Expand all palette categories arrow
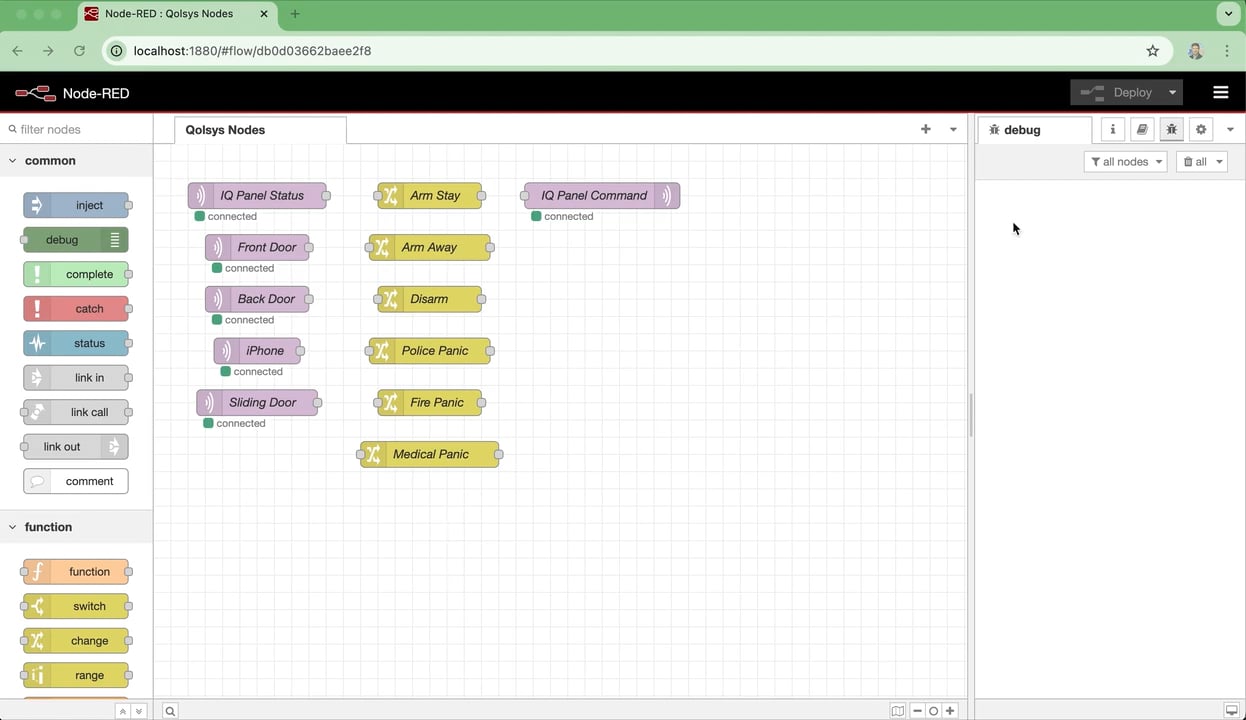1246x720 pixels. [x=139, y=711]
